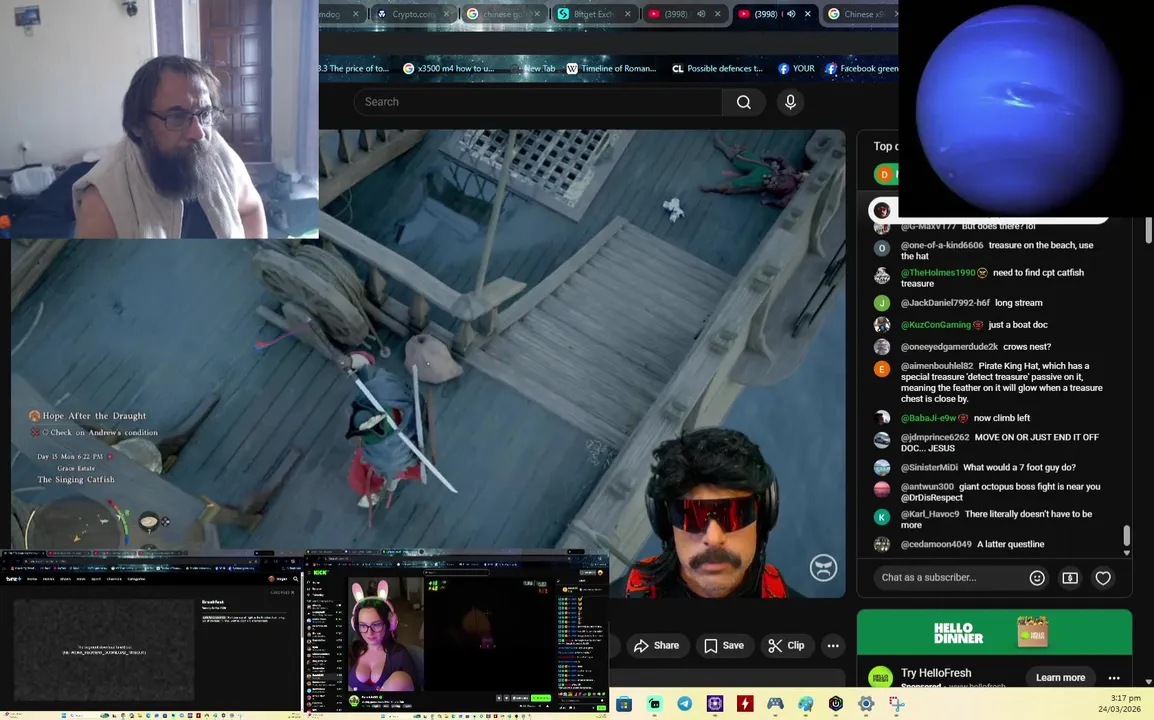
Task: Open Telegram from the taskbar
Action: 684,704
